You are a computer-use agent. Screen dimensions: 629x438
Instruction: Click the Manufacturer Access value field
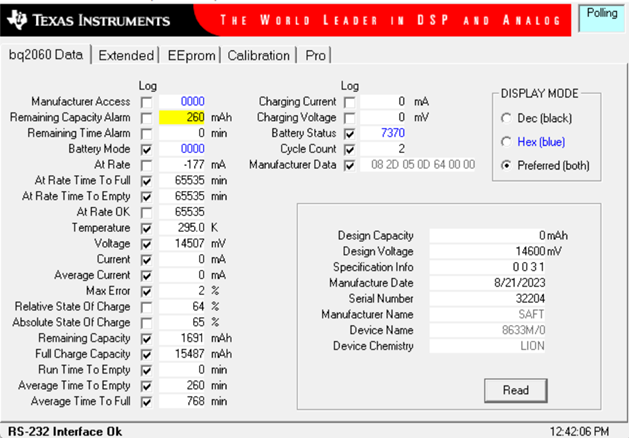tap(182, 101)
